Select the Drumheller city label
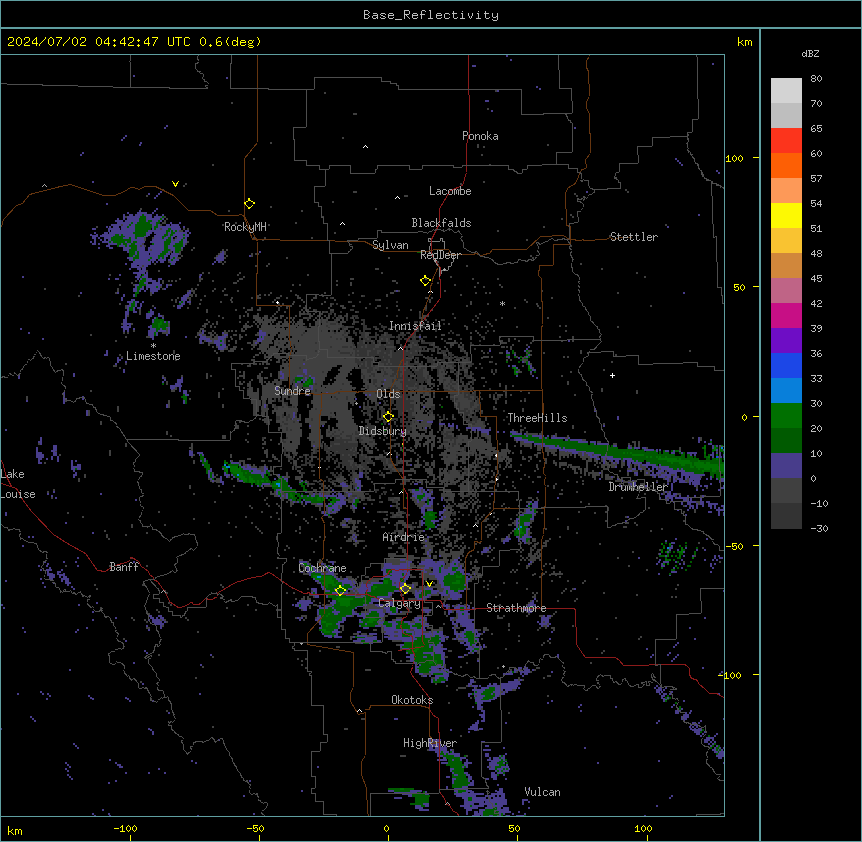862x842 pixels. tap(638, 487)
